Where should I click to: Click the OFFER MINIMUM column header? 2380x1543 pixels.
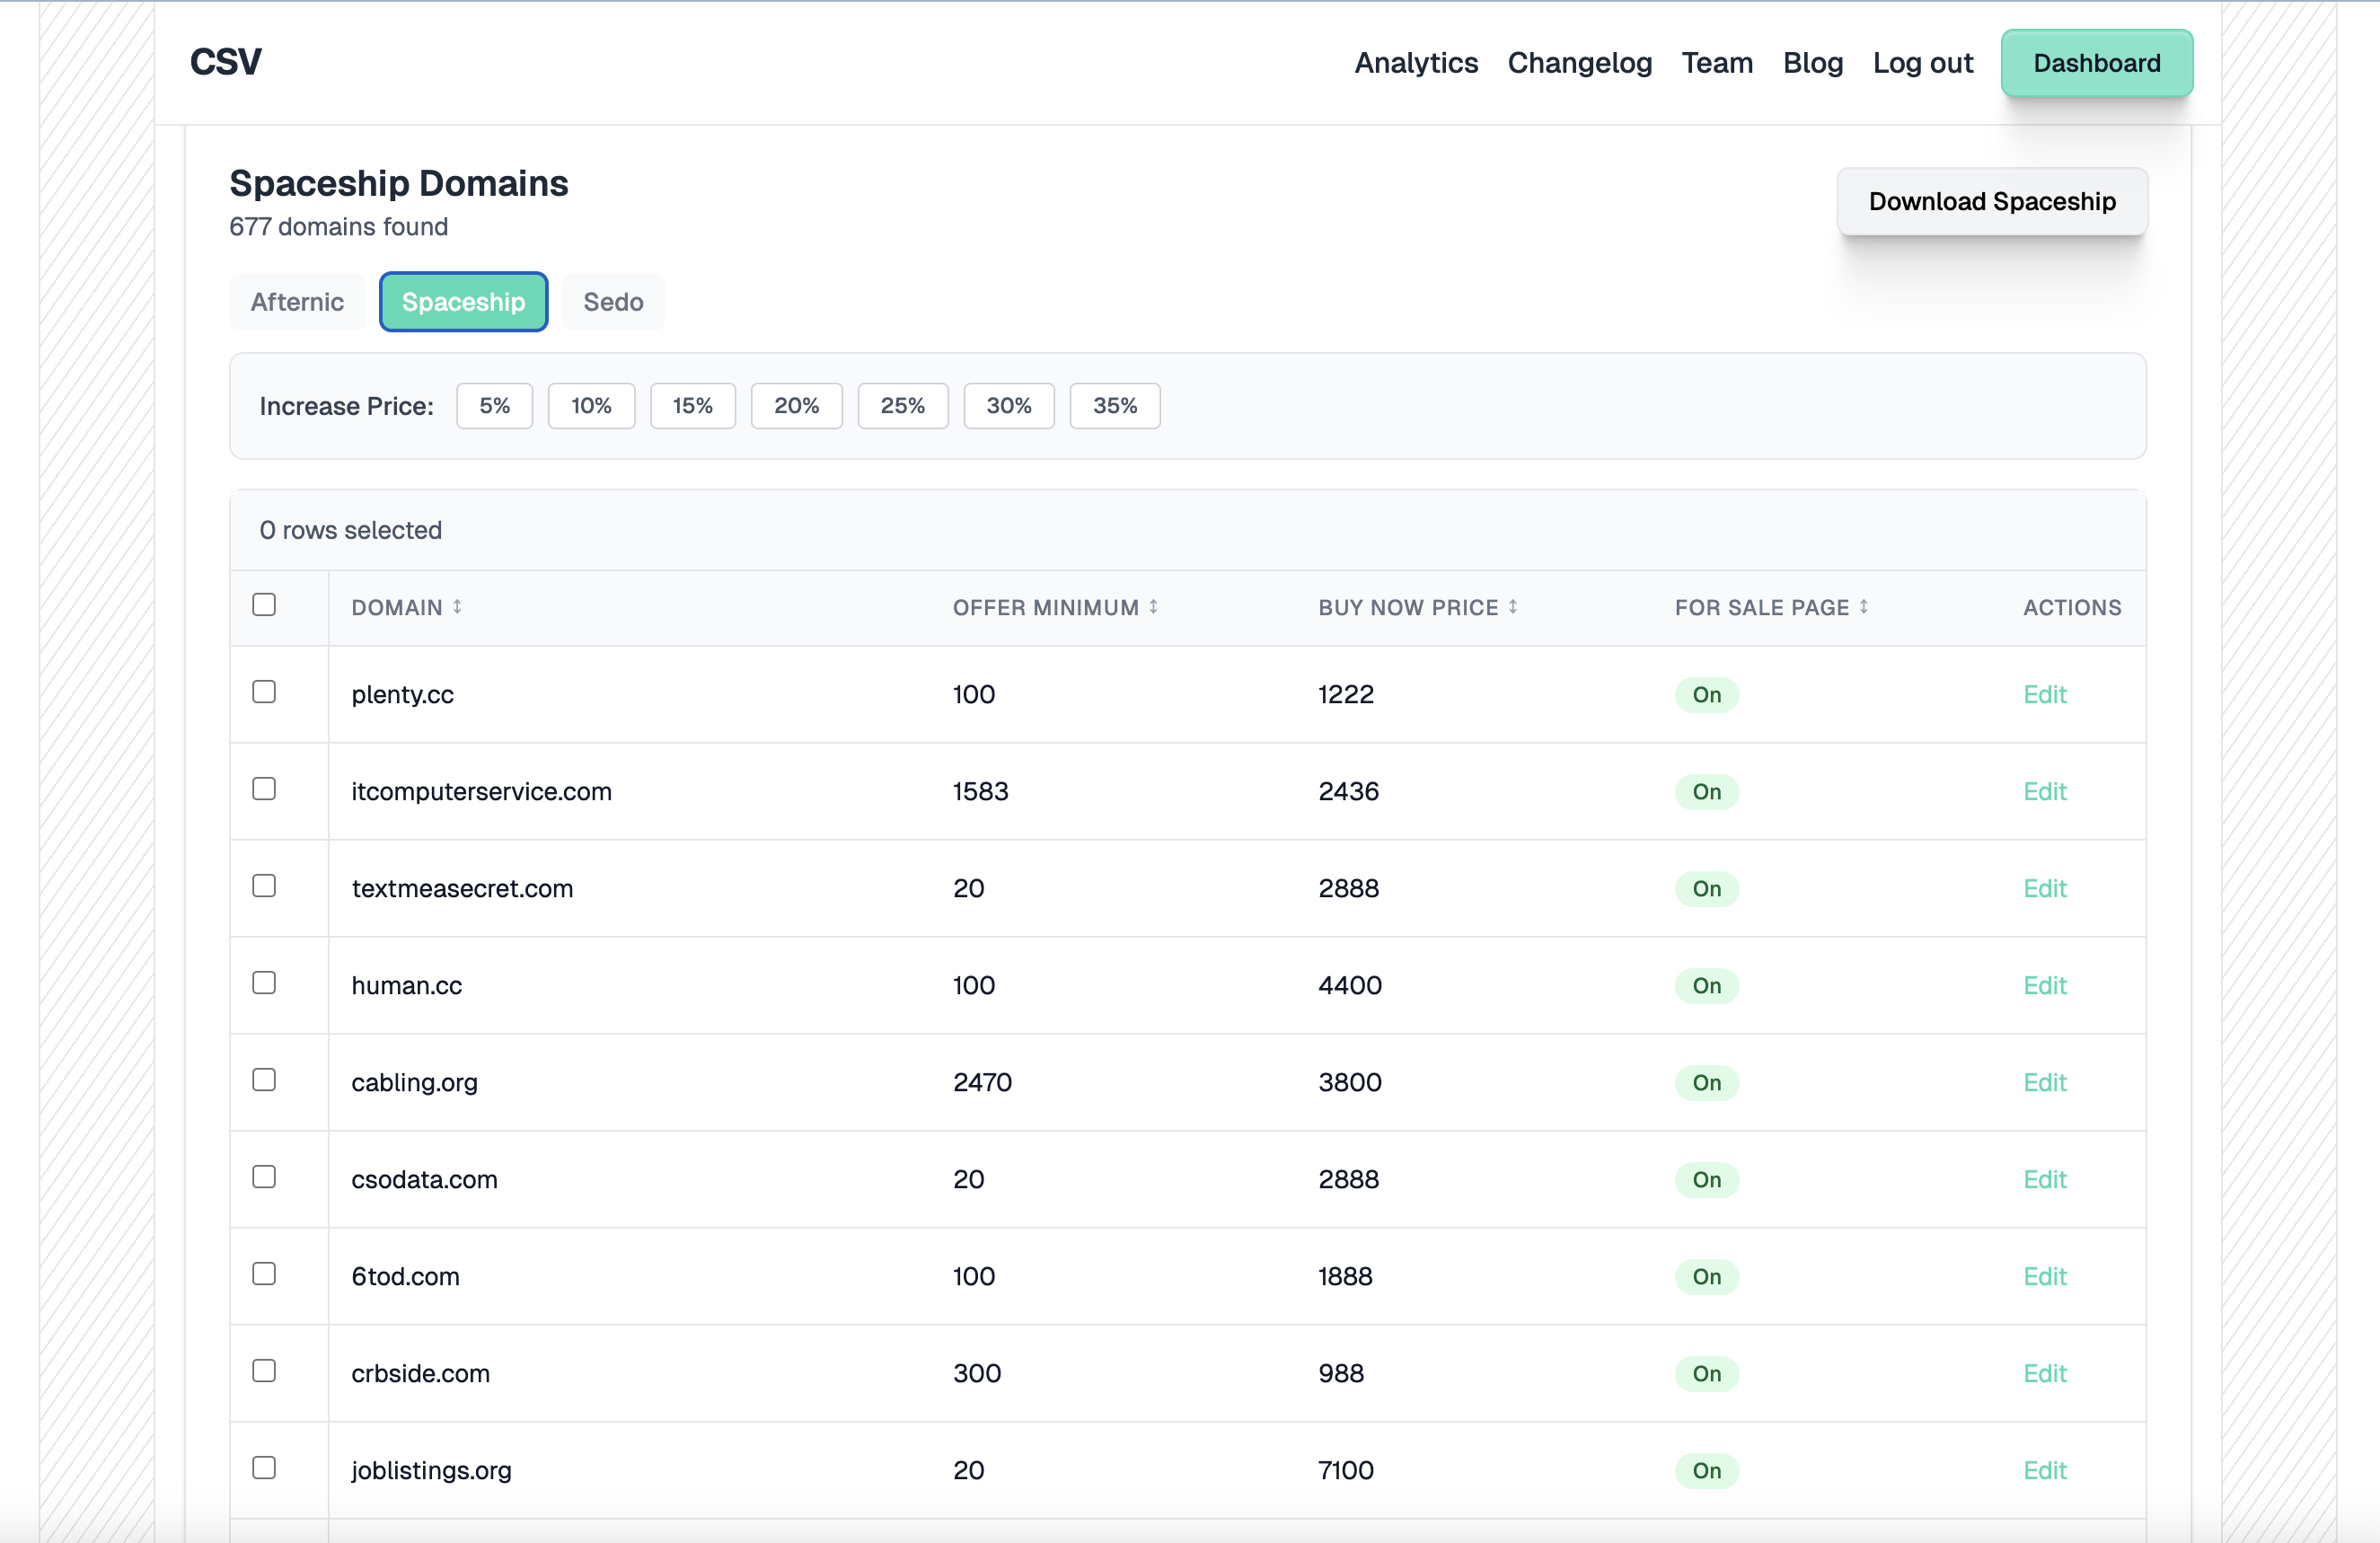click(1046, 607)
